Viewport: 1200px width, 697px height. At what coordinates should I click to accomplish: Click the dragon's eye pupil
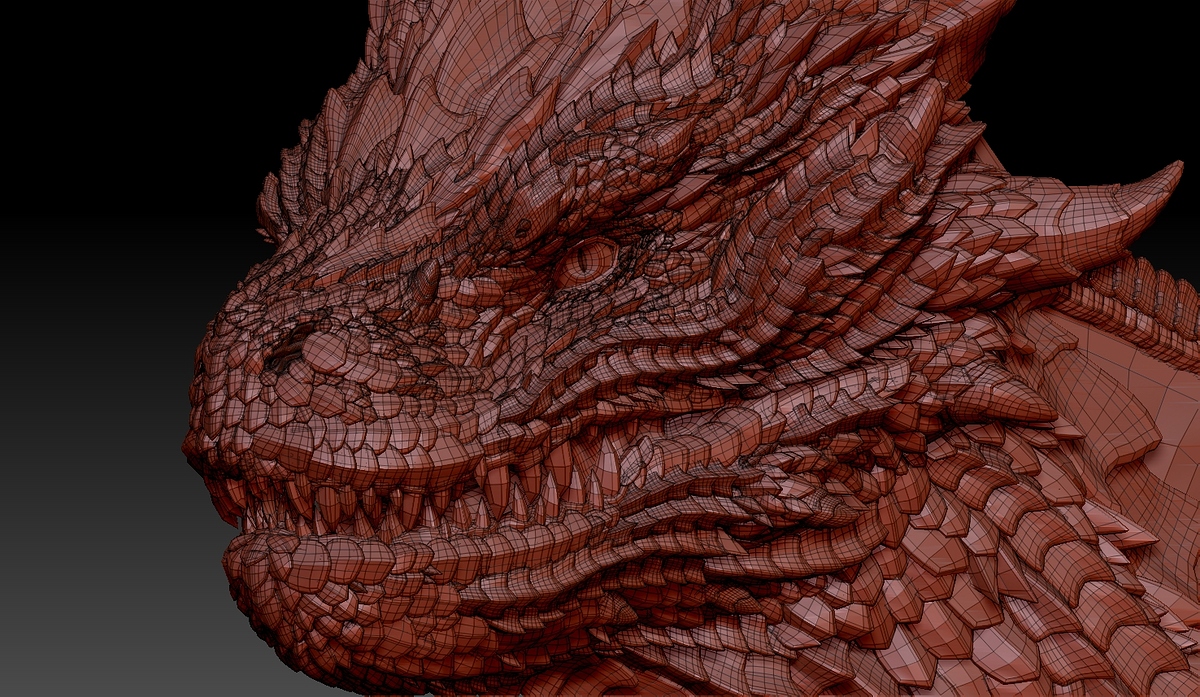click(589, 262)
